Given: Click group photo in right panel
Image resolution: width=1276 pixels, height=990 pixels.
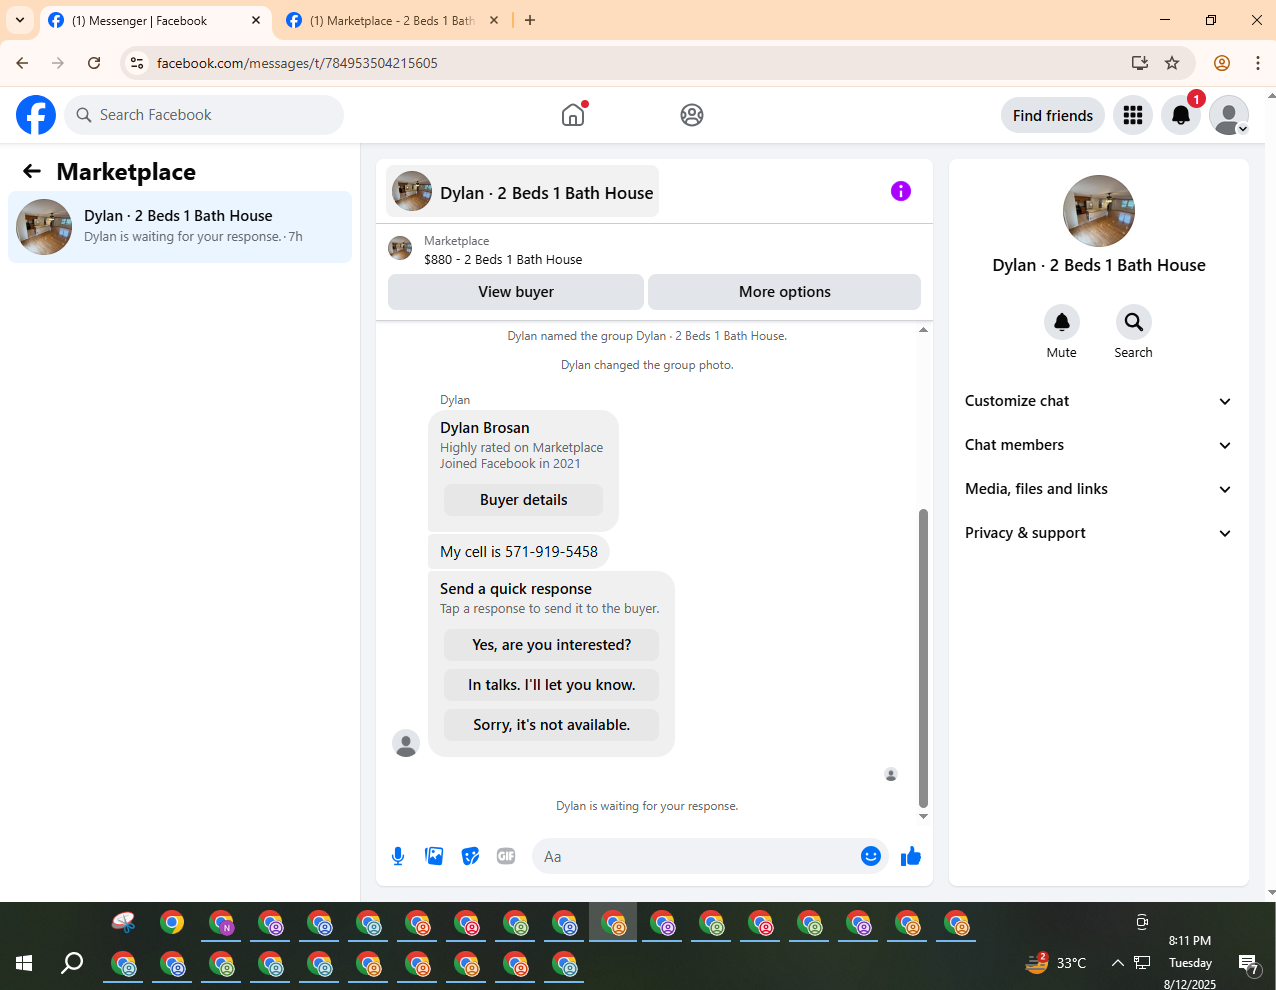Looking at the screenshot, I should [x=1099, y=211].
